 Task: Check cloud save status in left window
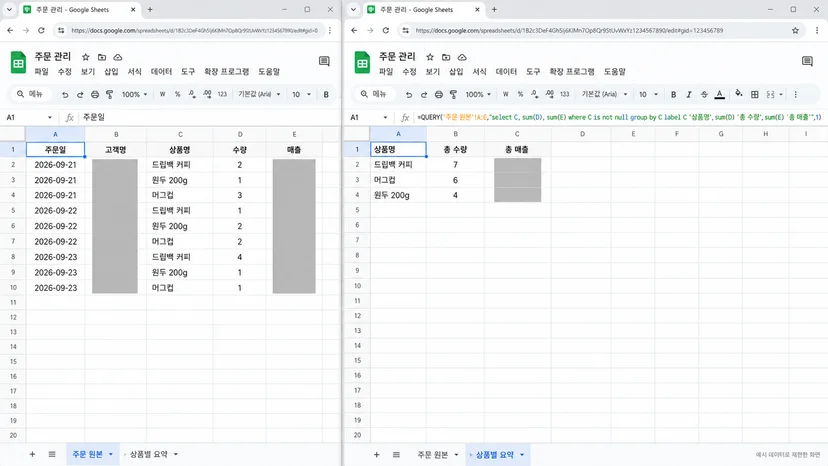(118, 57)
